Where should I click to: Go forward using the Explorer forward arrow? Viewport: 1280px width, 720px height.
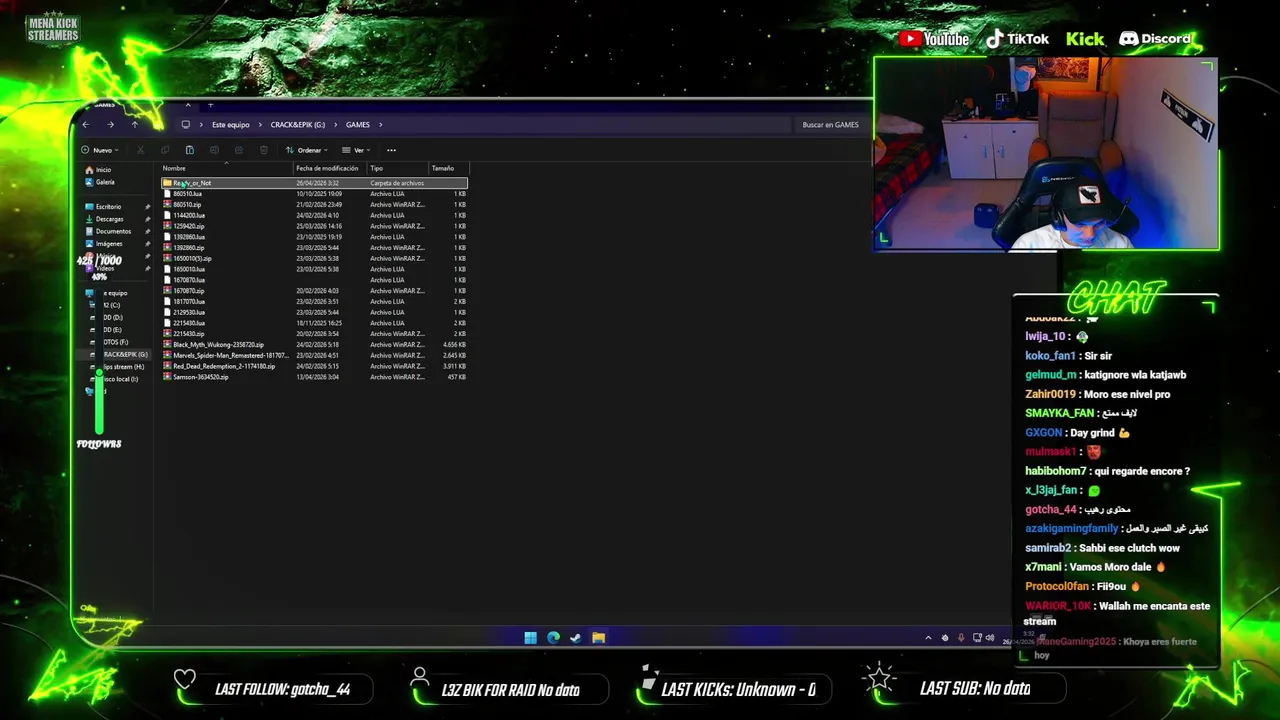pos(110,125)
